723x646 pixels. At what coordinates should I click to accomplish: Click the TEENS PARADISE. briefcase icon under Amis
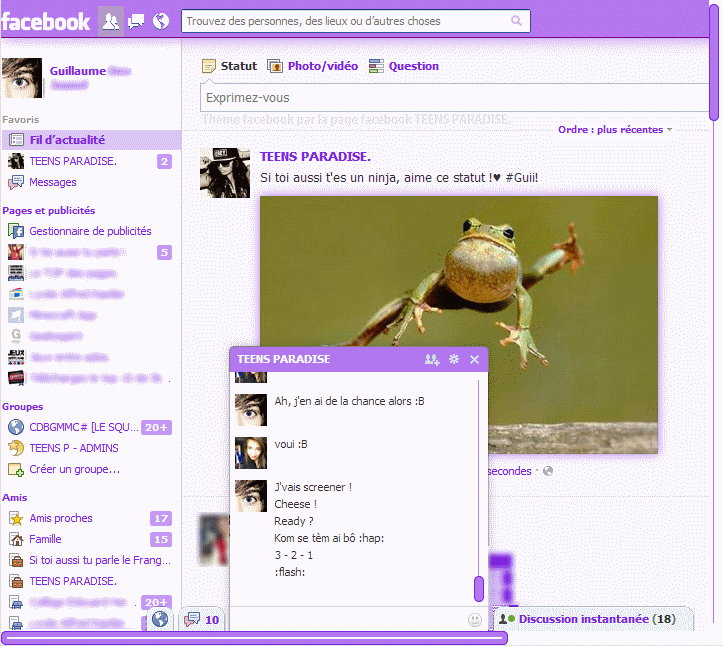pyautogui.click(x=16, y=581)
